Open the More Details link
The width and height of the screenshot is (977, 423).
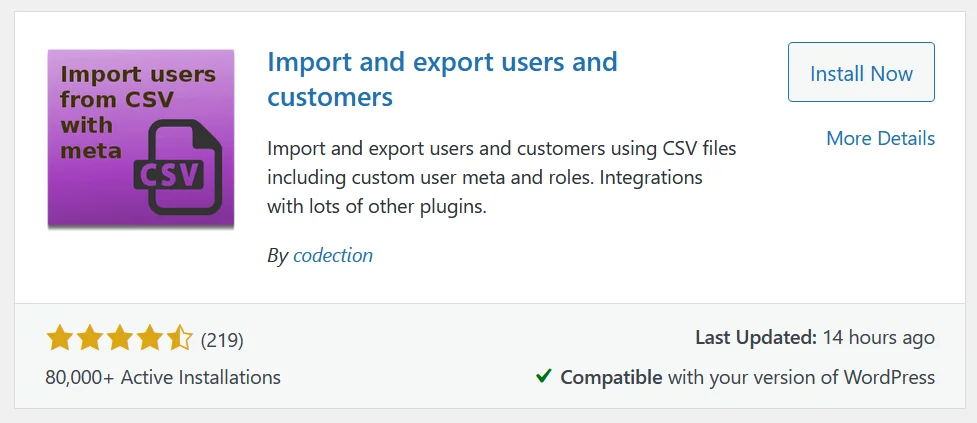click(x=880, y=138)
